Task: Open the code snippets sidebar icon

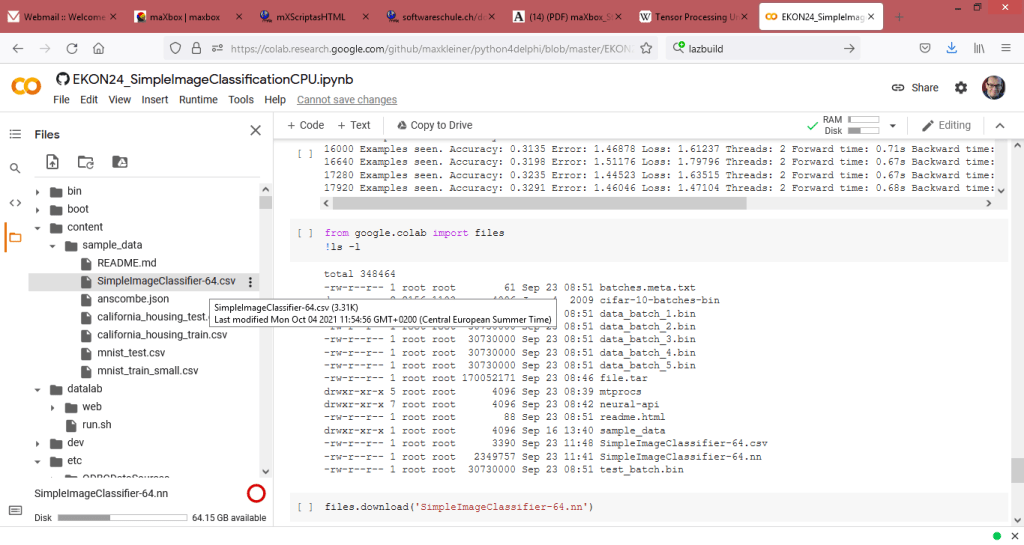Action: 15,203
